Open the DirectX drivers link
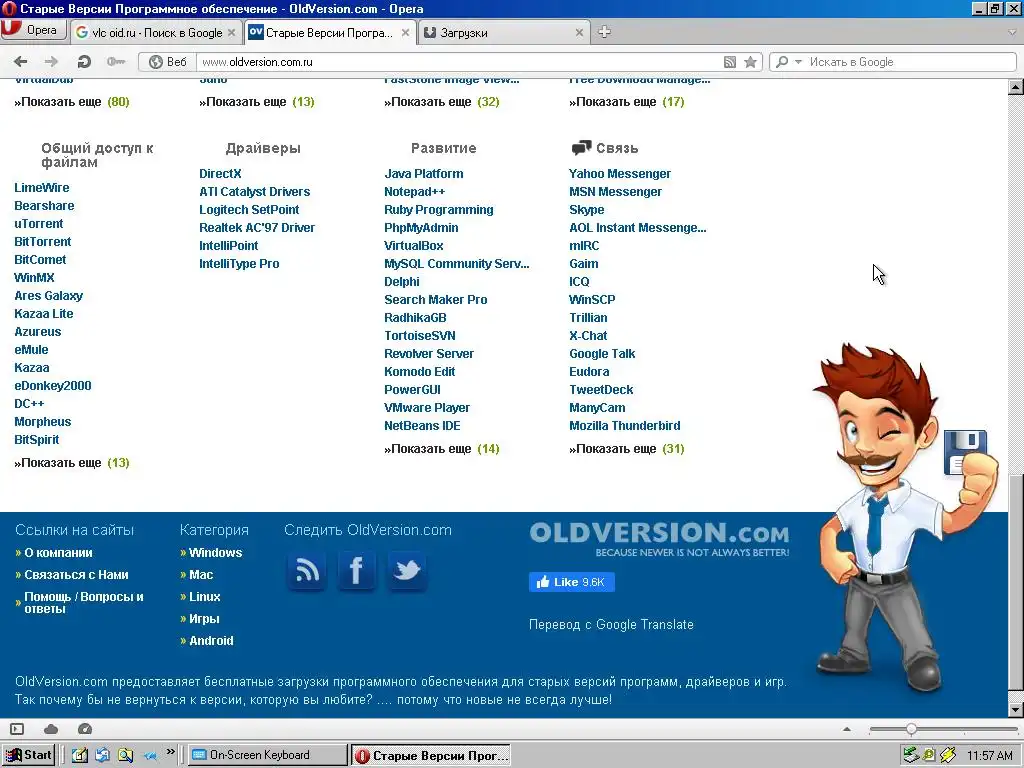 [220, 174]
